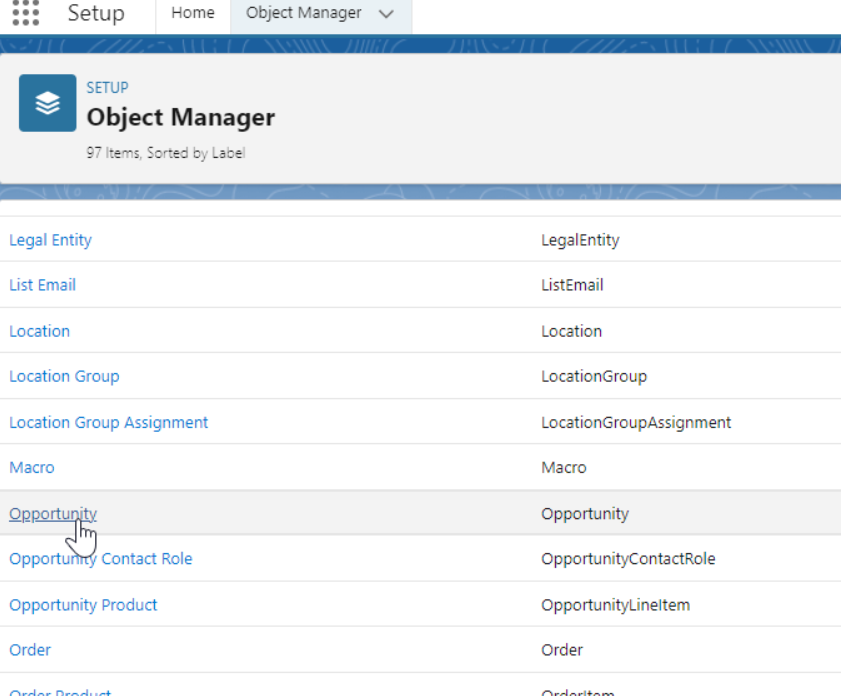Click the LocationGroupAssignment API name cell

(x=636, y=423)
